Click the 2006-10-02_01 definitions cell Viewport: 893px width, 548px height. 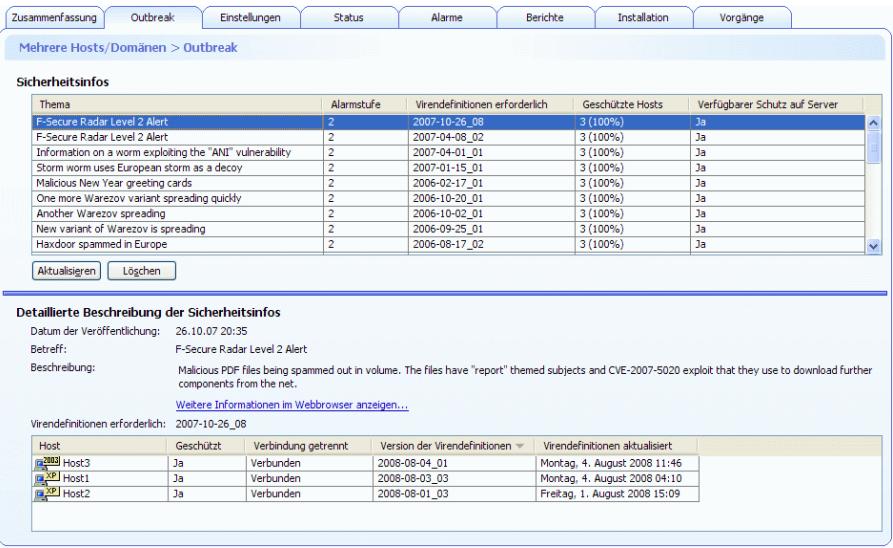point(492,214)
